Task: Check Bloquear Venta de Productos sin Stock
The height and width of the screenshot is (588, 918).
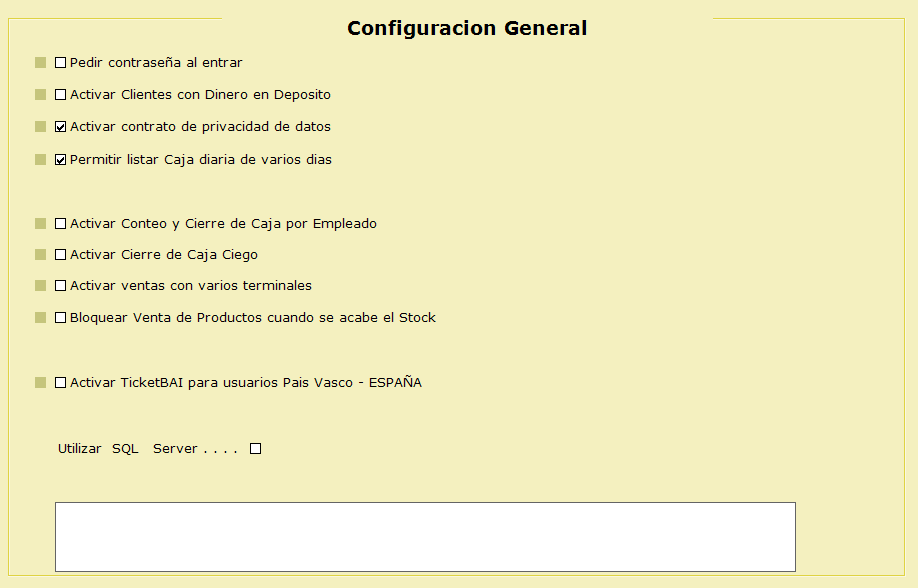Action: (61, 318)
